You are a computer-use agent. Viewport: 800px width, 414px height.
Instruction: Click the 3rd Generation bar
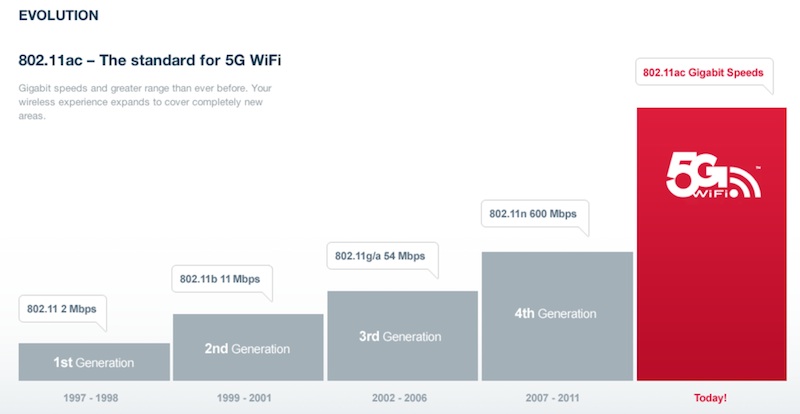click(402, 336)
